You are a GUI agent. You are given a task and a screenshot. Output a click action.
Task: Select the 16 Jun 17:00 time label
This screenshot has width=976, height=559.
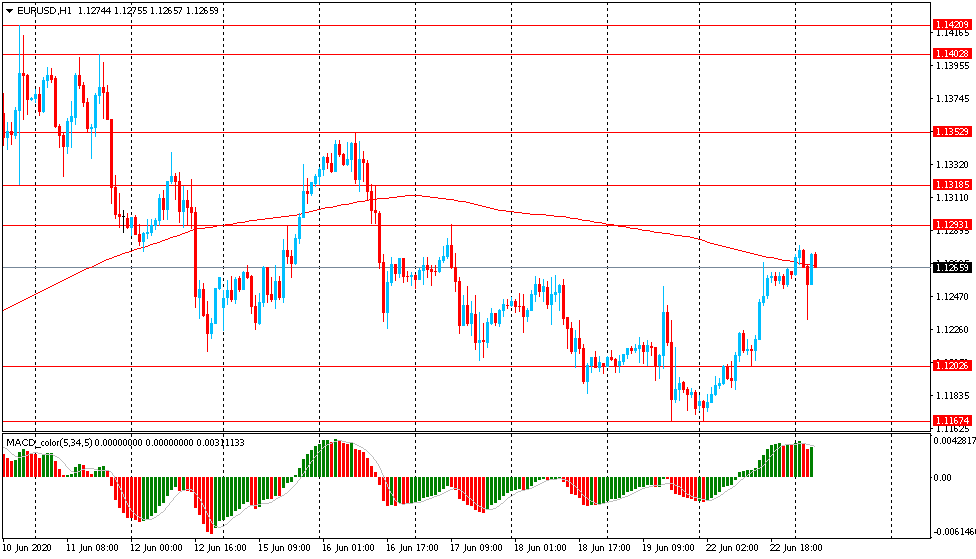(x=412, y=548)
